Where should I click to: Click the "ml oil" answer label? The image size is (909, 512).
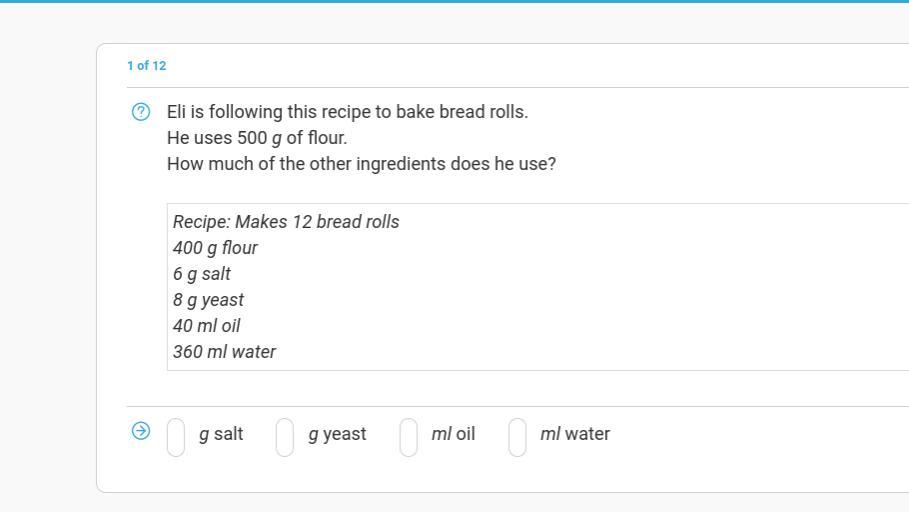(x=453, y=434)
